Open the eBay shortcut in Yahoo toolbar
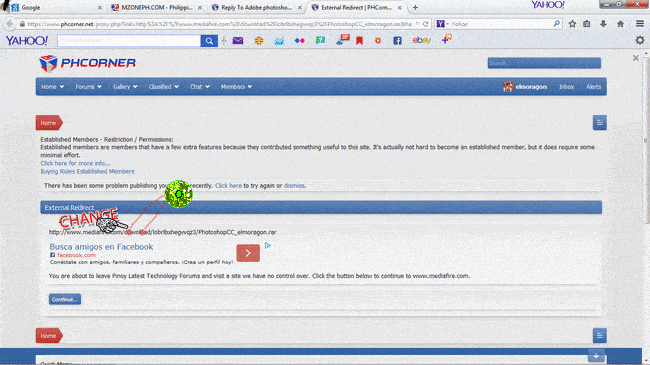The height and width of the screenshot is (365, 650). pyautogui.click(x=422, y=40)
